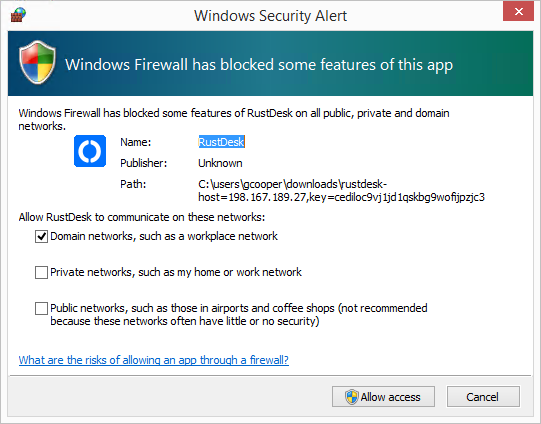The width and height of the screenshot is (541, 424).
Task: Enable the Public networks checkbox
Action: [x=41, y=308]
